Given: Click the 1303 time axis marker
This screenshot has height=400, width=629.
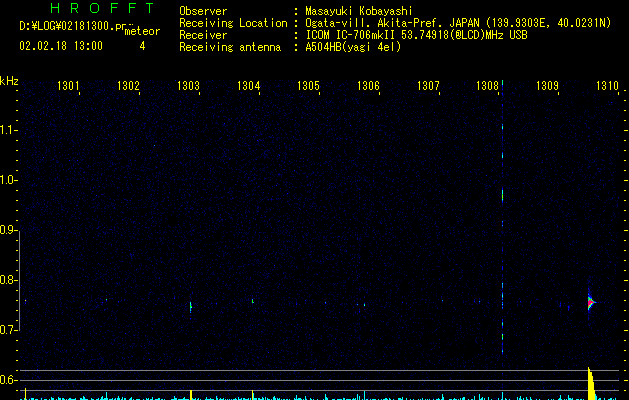Looking at the screenshot, I should click(188, 86).
